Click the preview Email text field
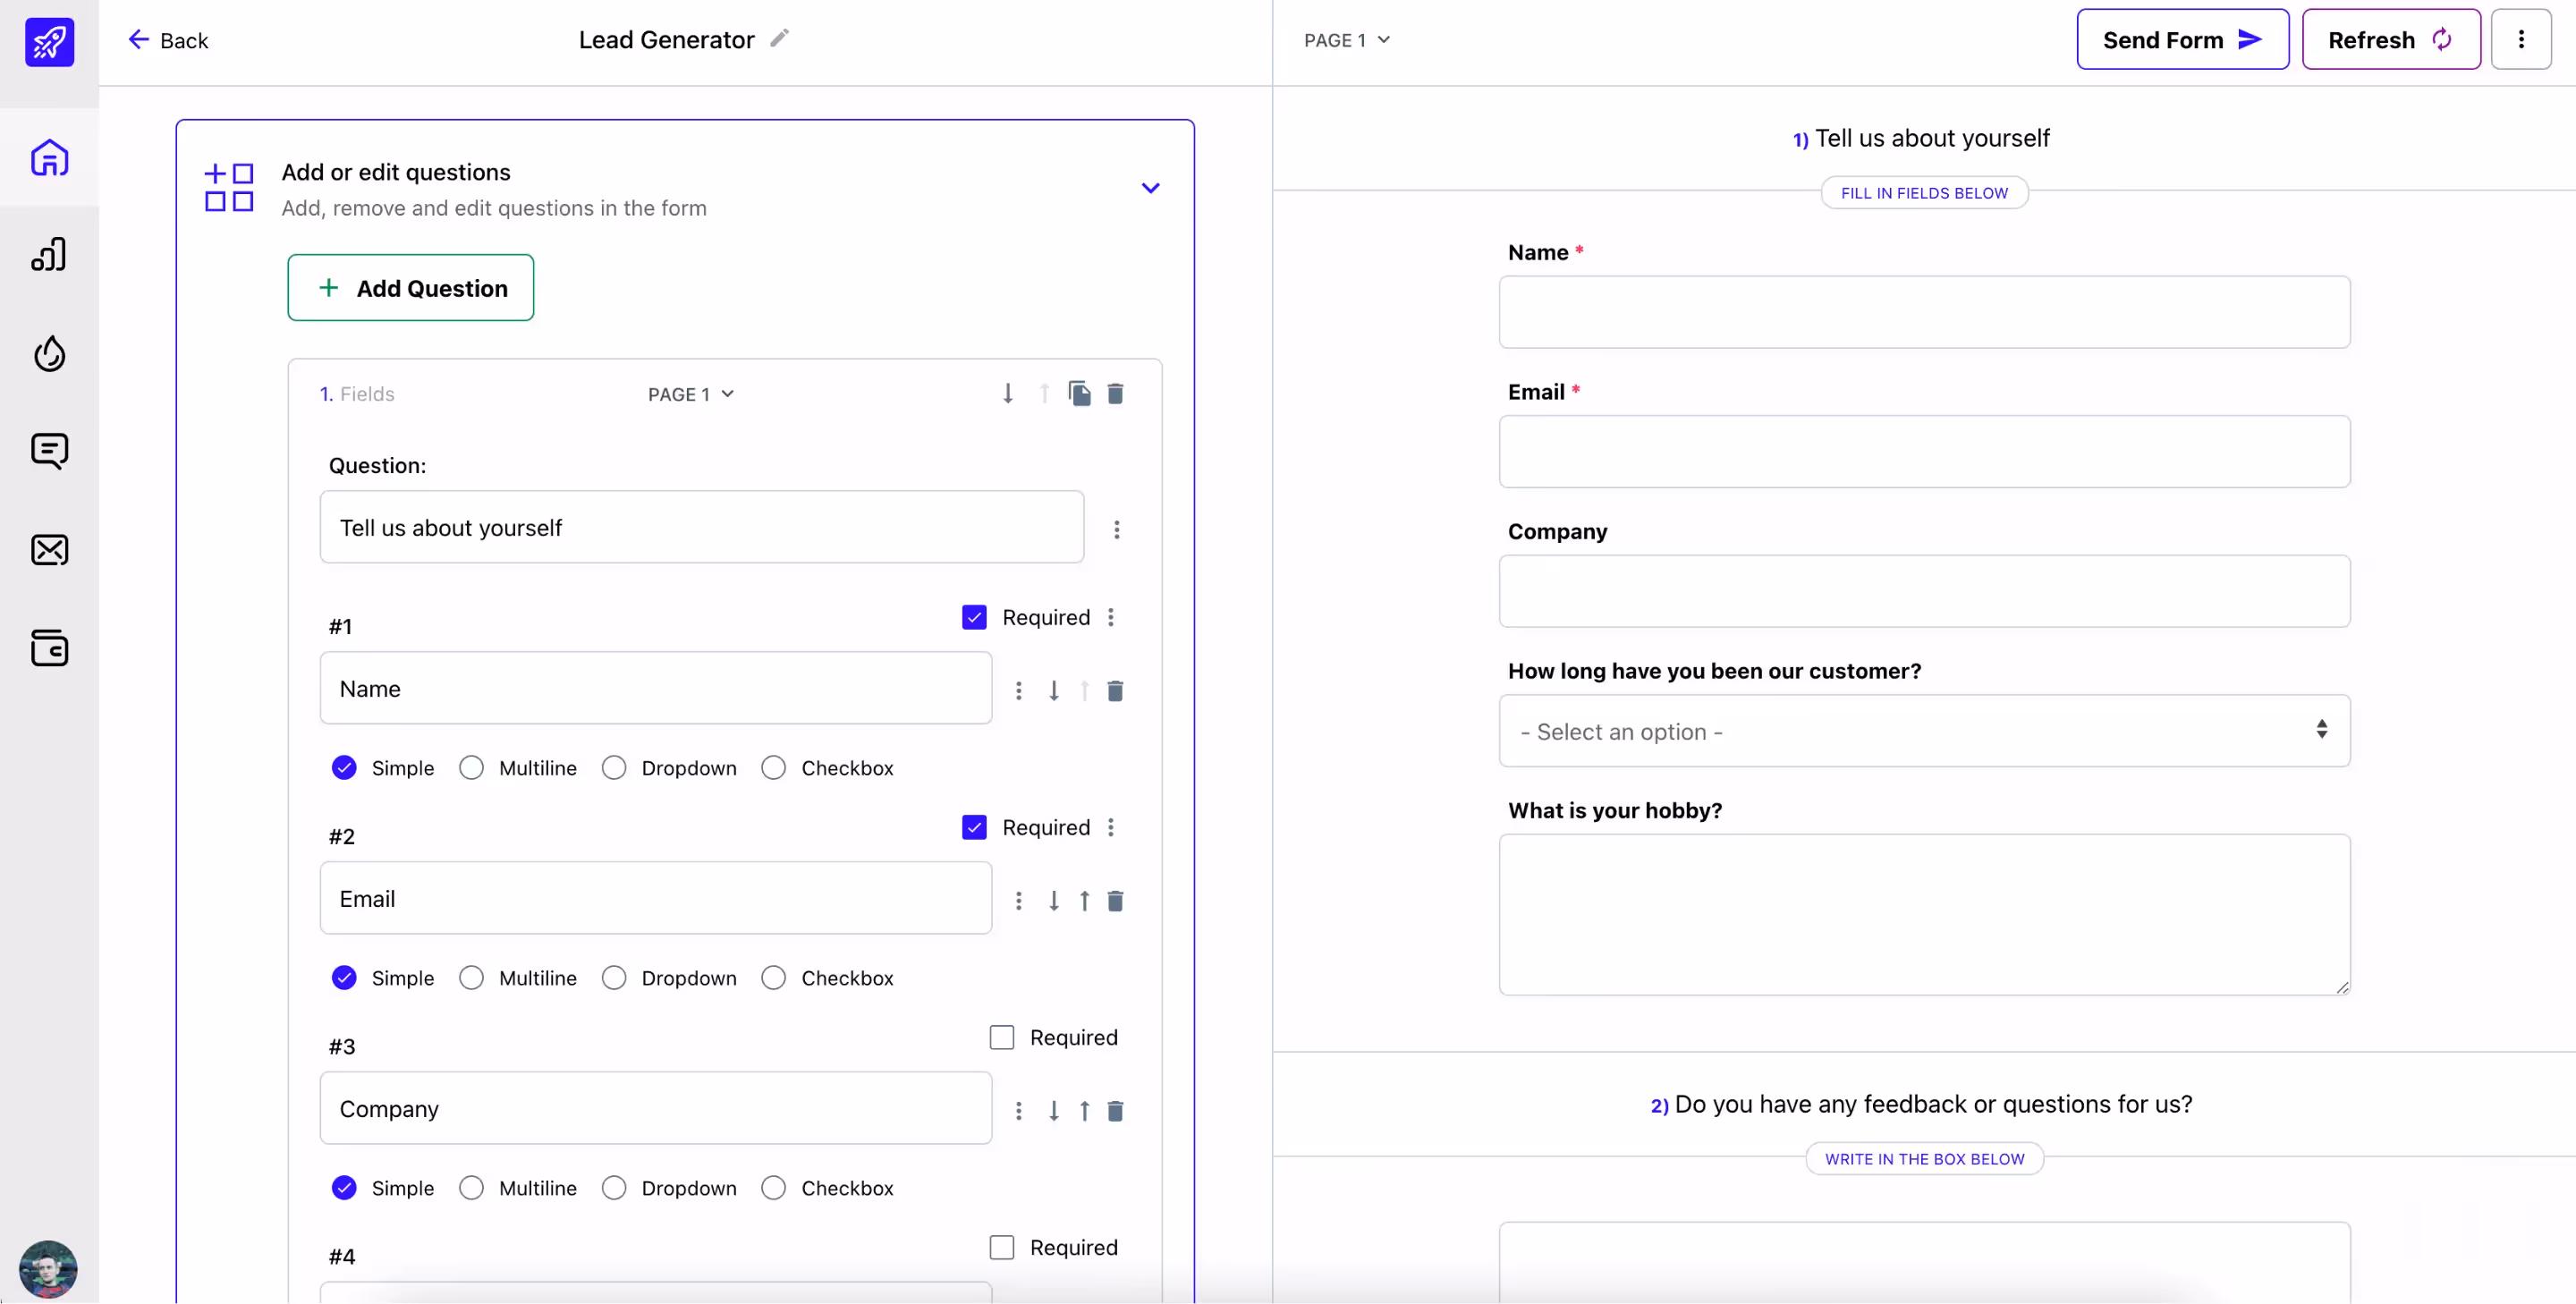The height and width of the screenshot is (1304, 2576). click(x=1924, y=452)
